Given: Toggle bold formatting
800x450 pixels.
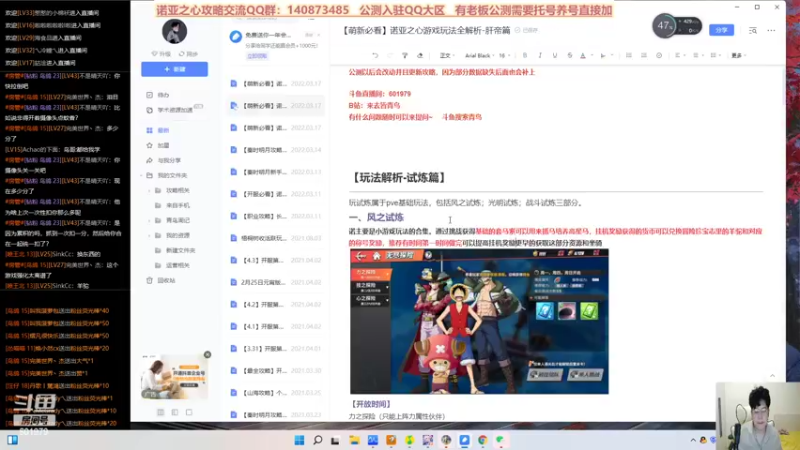Looking at the screenshot, I should click(x=524, y=55).
